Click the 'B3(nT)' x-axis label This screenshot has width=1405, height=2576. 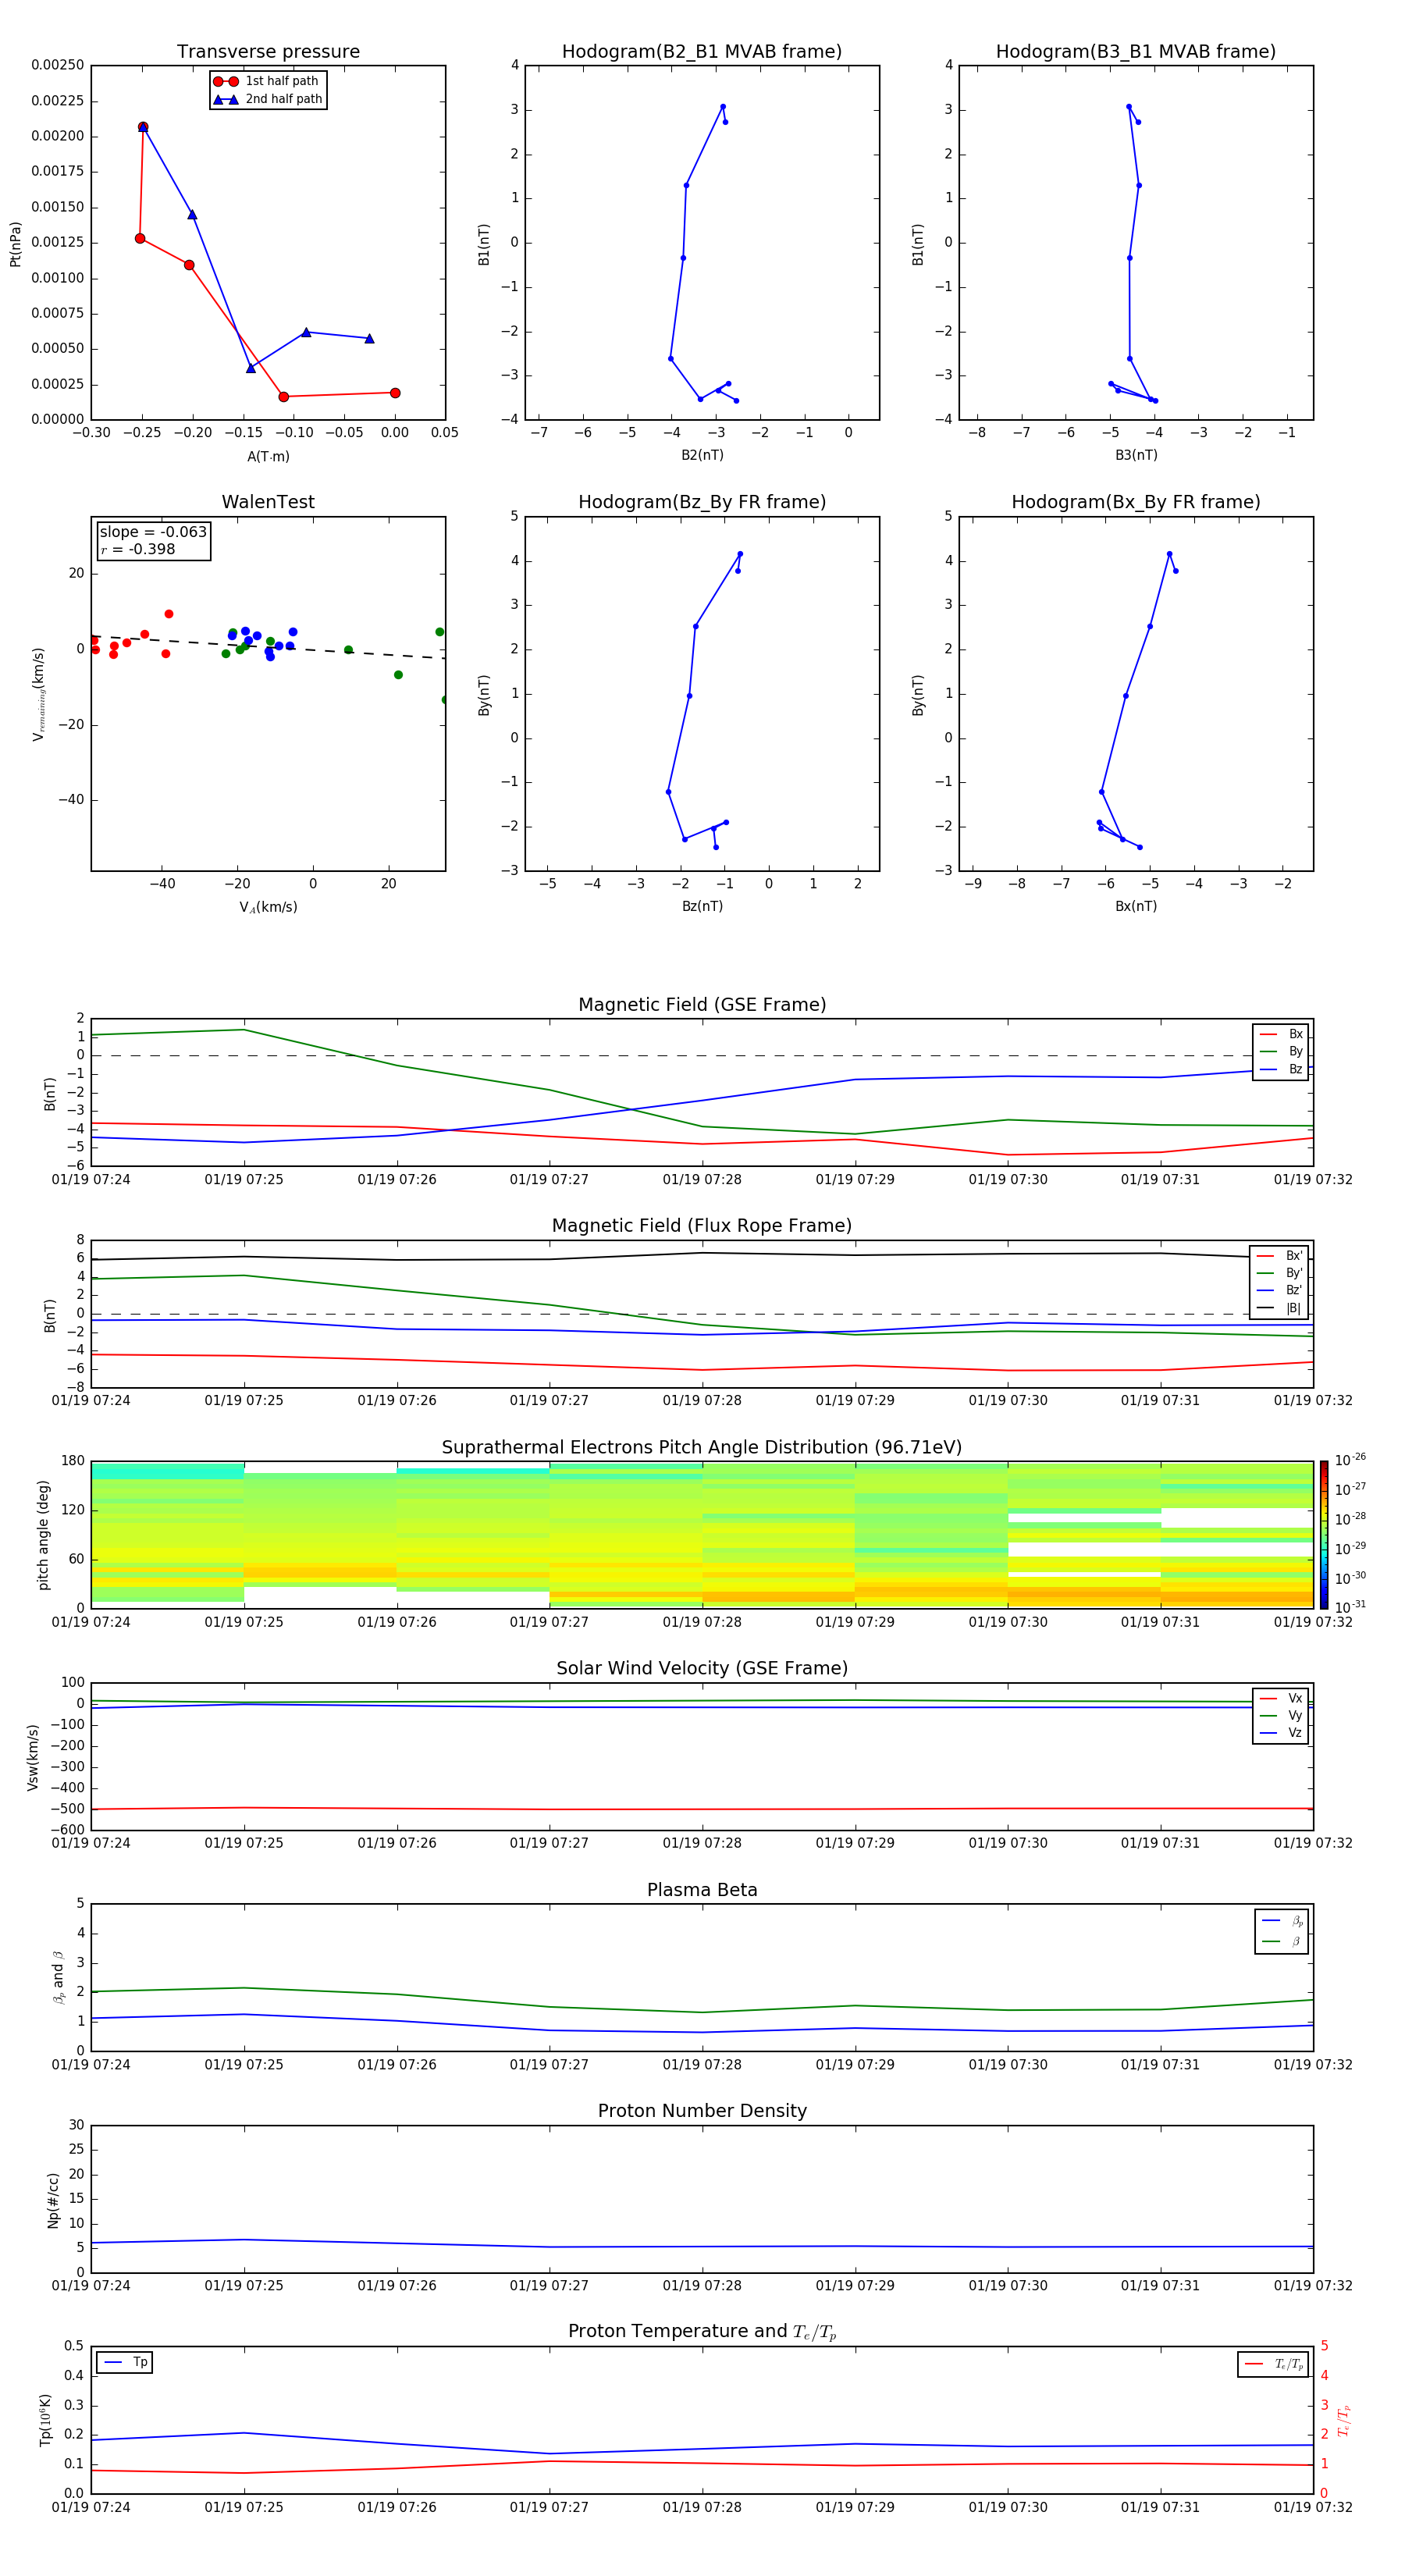(x=1136, y=455)
